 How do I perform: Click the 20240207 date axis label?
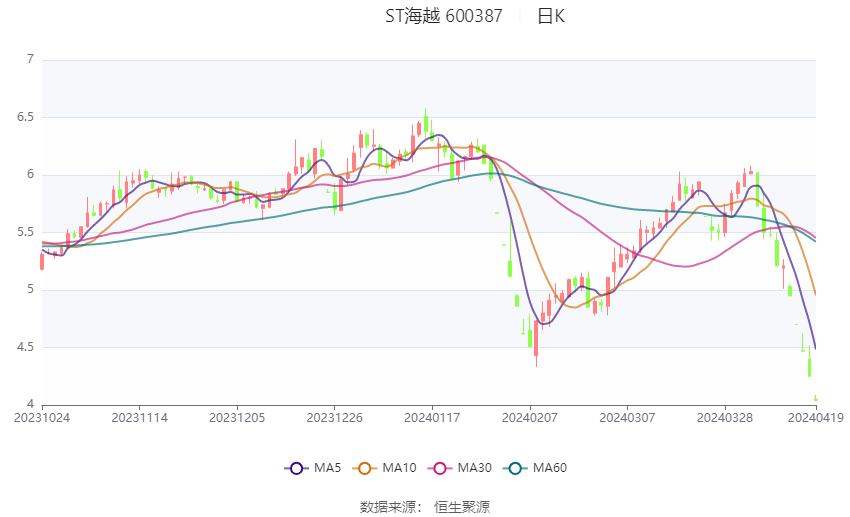click(x=529, y=418)
